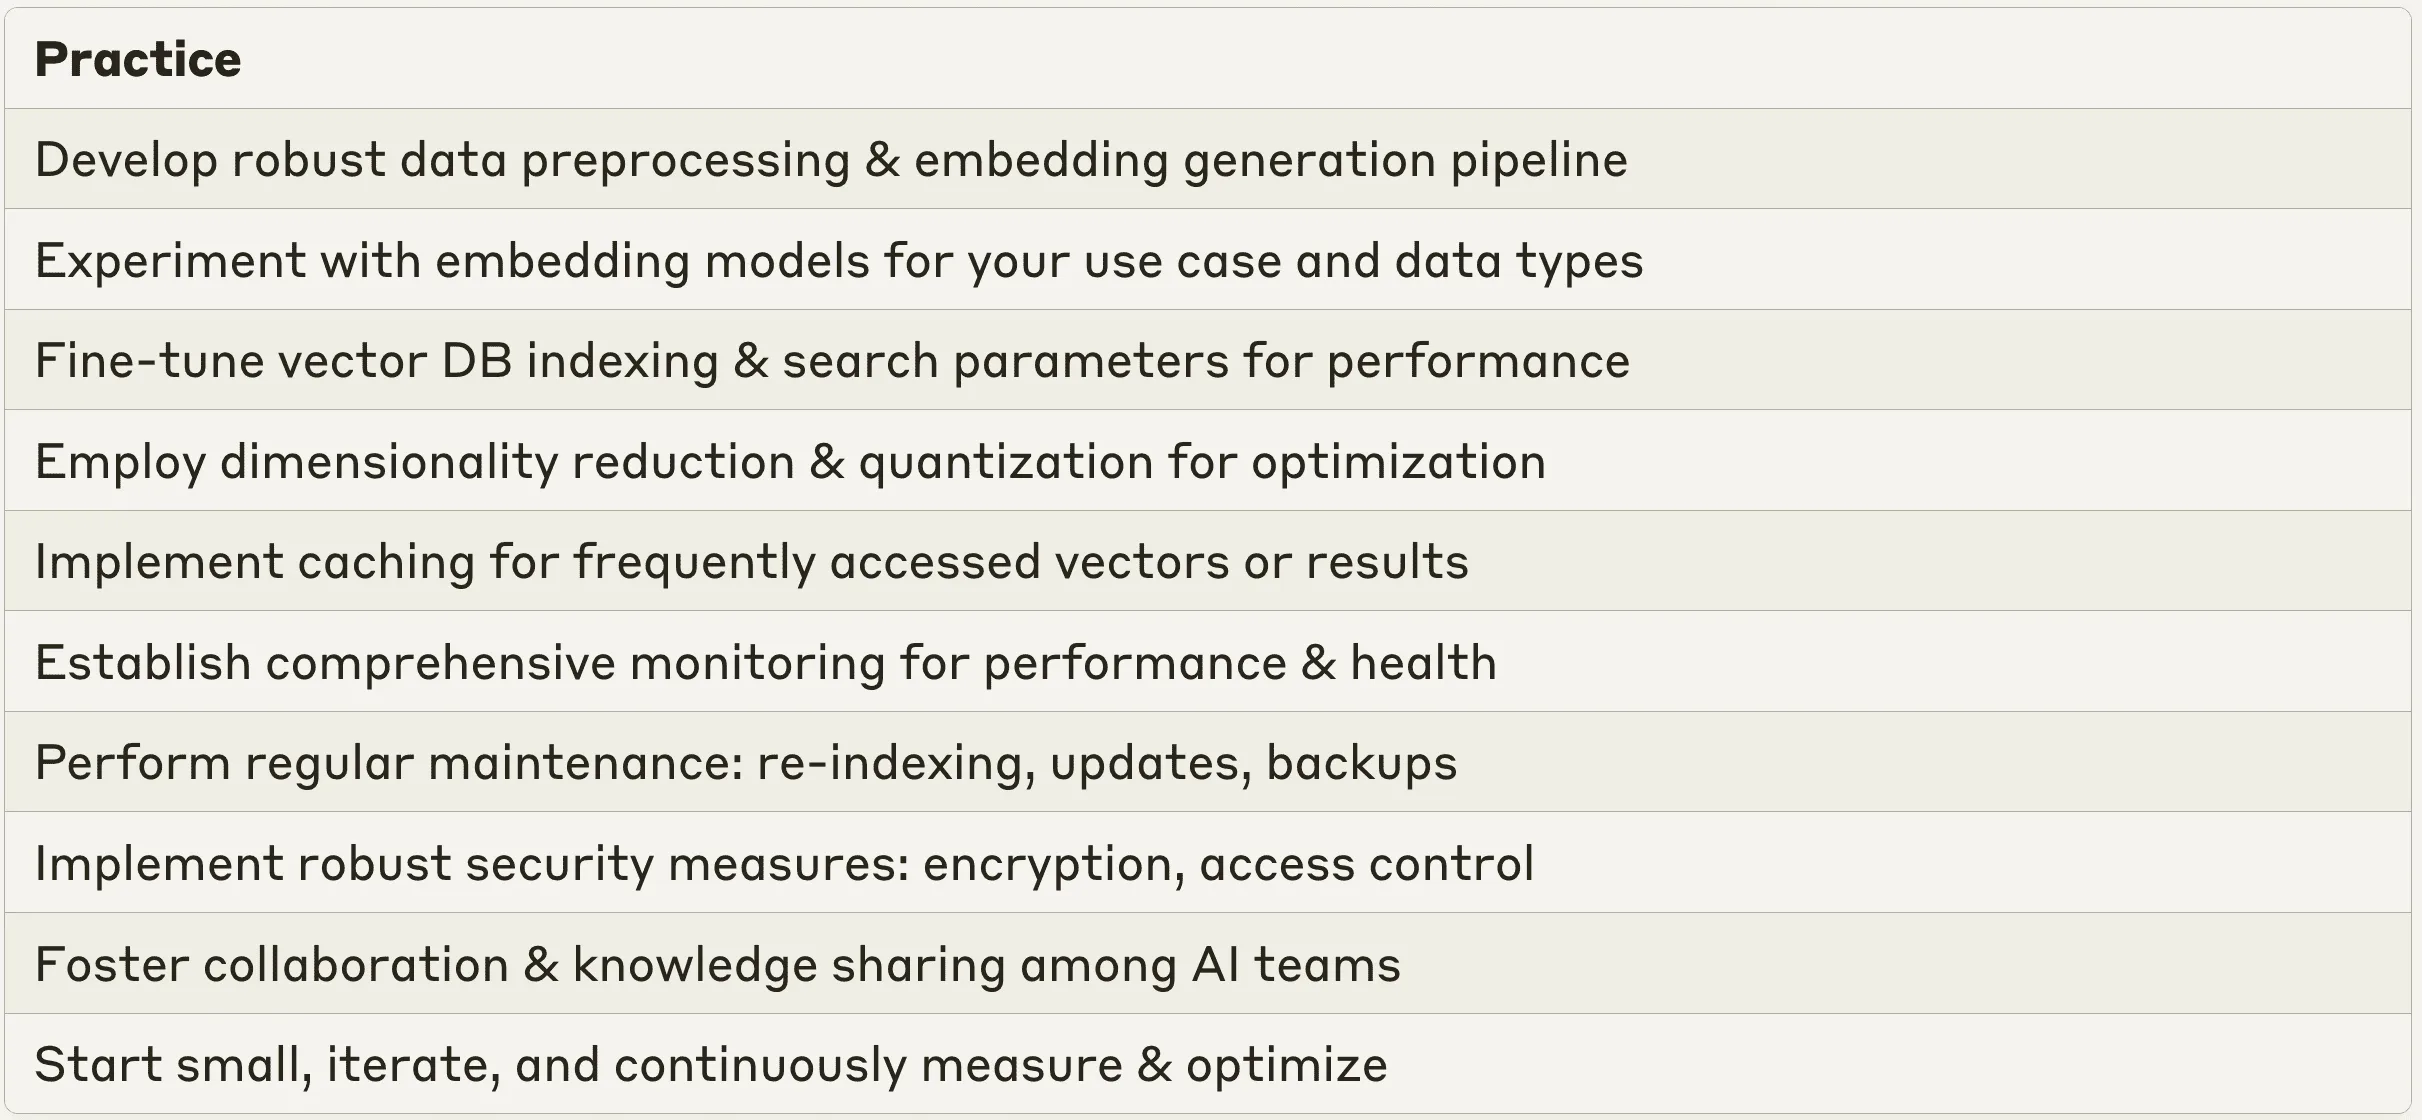
Task: Click the words frequently accessed vectors
Action: [902, 563]
